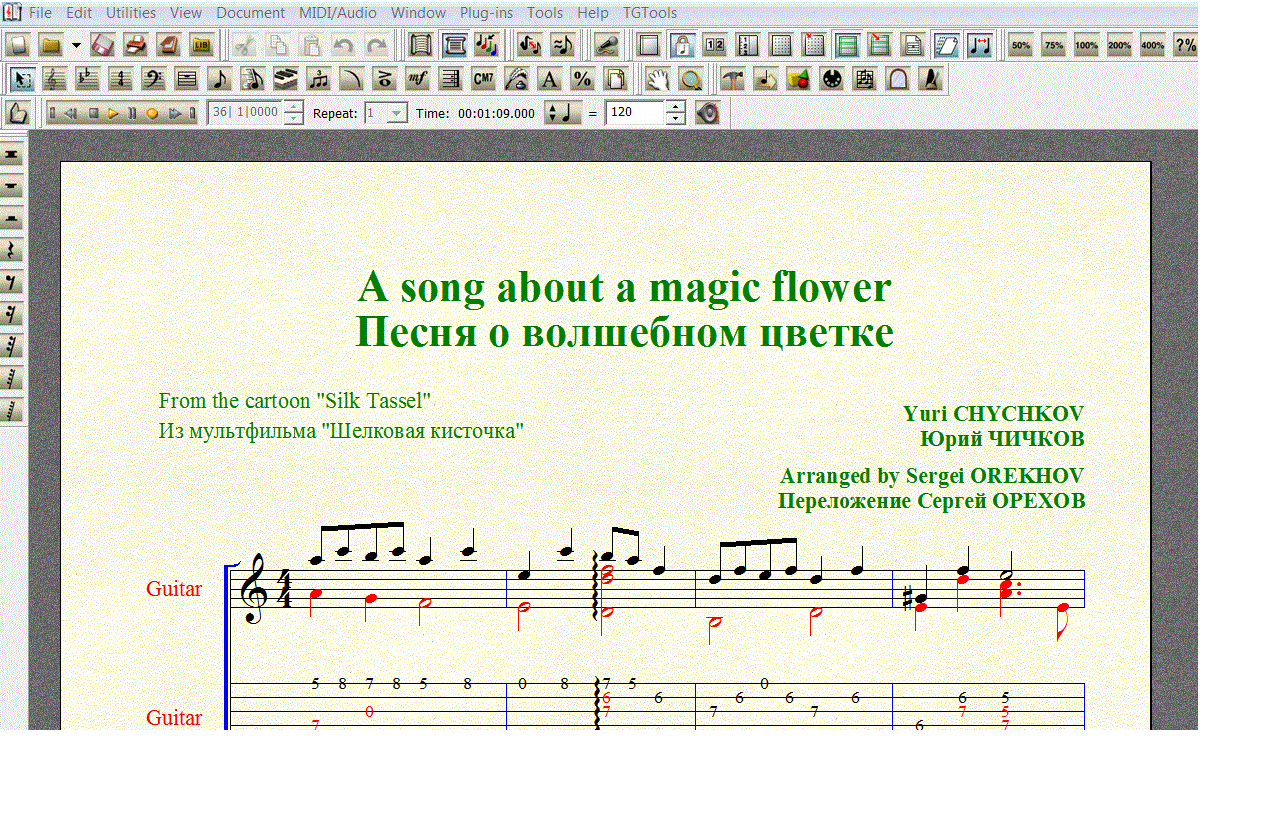Select the Repeat tool
The width and height of the screenshot is (1274, 817).
[x=451, y=79]
